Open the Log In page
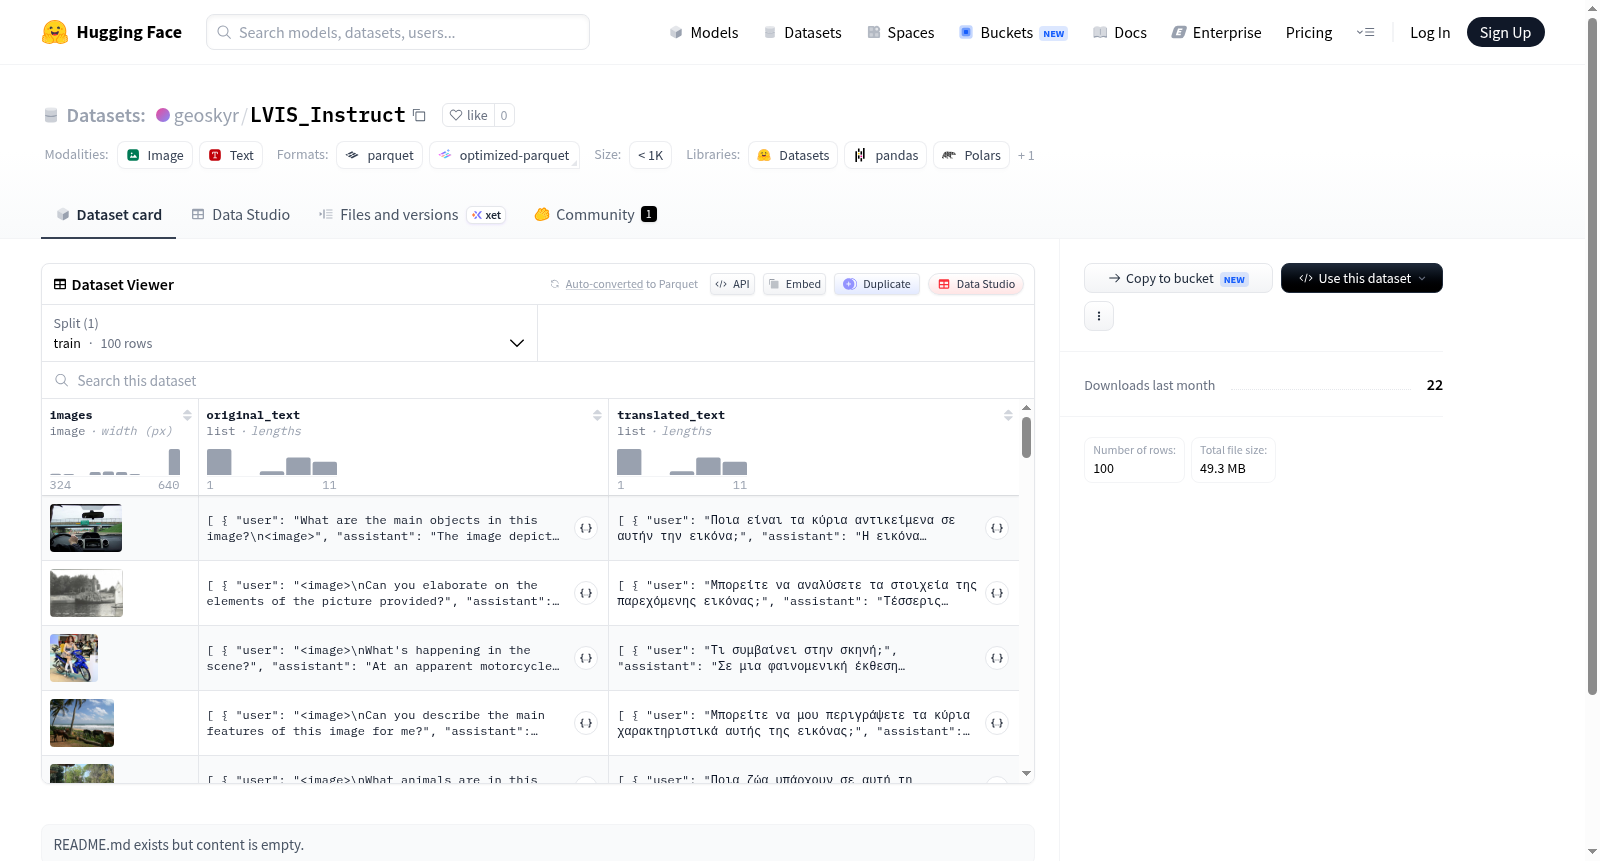Screen dimensions: 1600x861 pos(1430,32)
